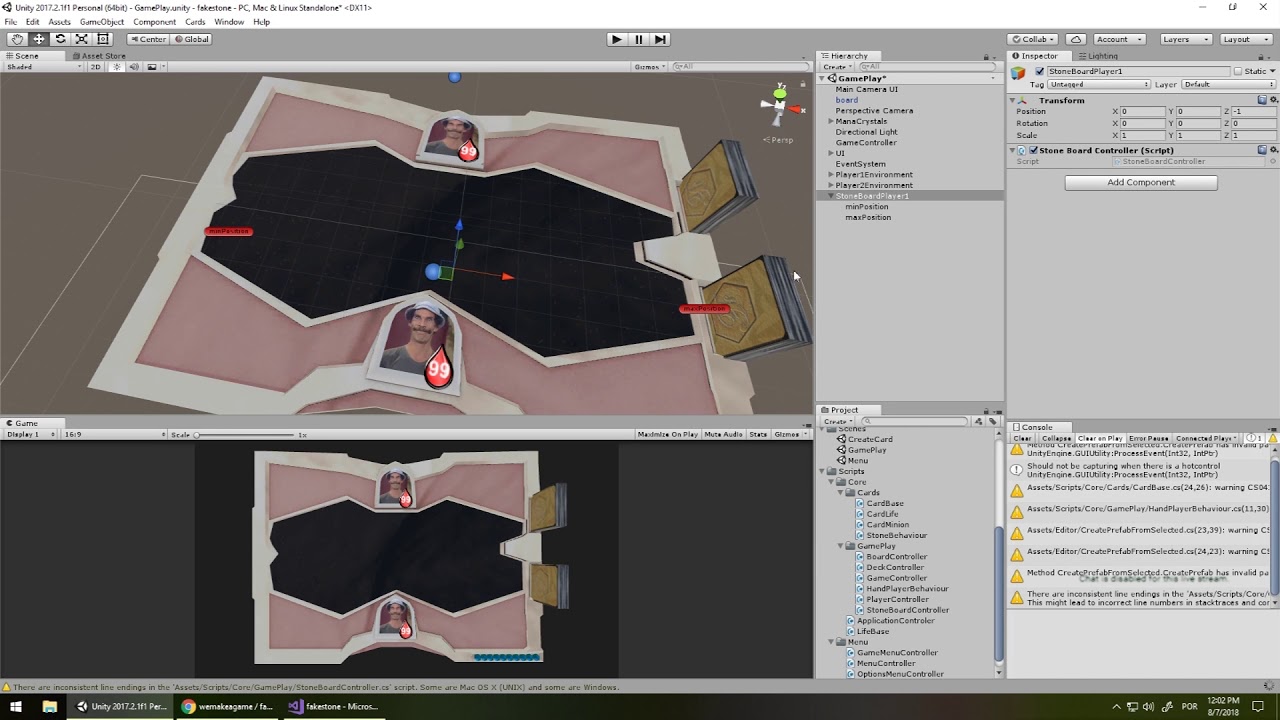
Task: Open the Layer dropdown in Inspector
Action: pos(1229,84)
